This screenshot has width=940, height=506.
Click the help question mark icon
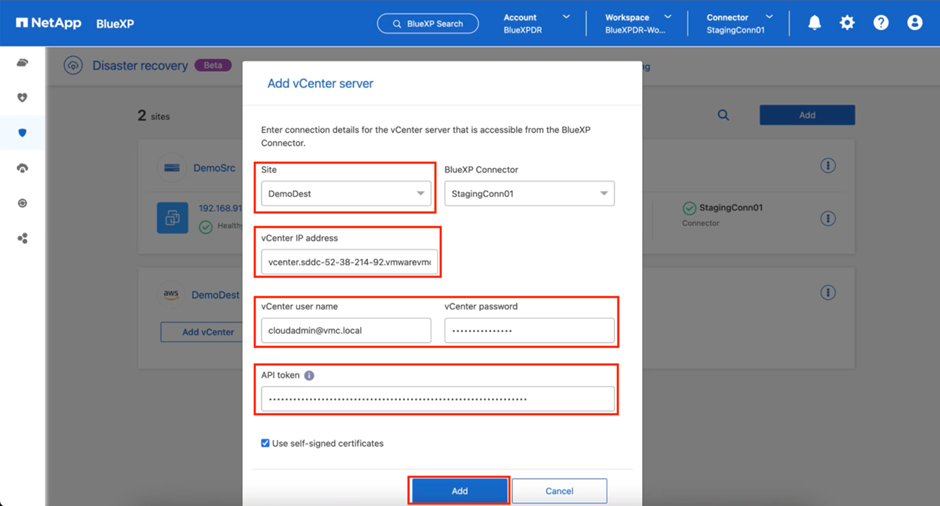881,22
